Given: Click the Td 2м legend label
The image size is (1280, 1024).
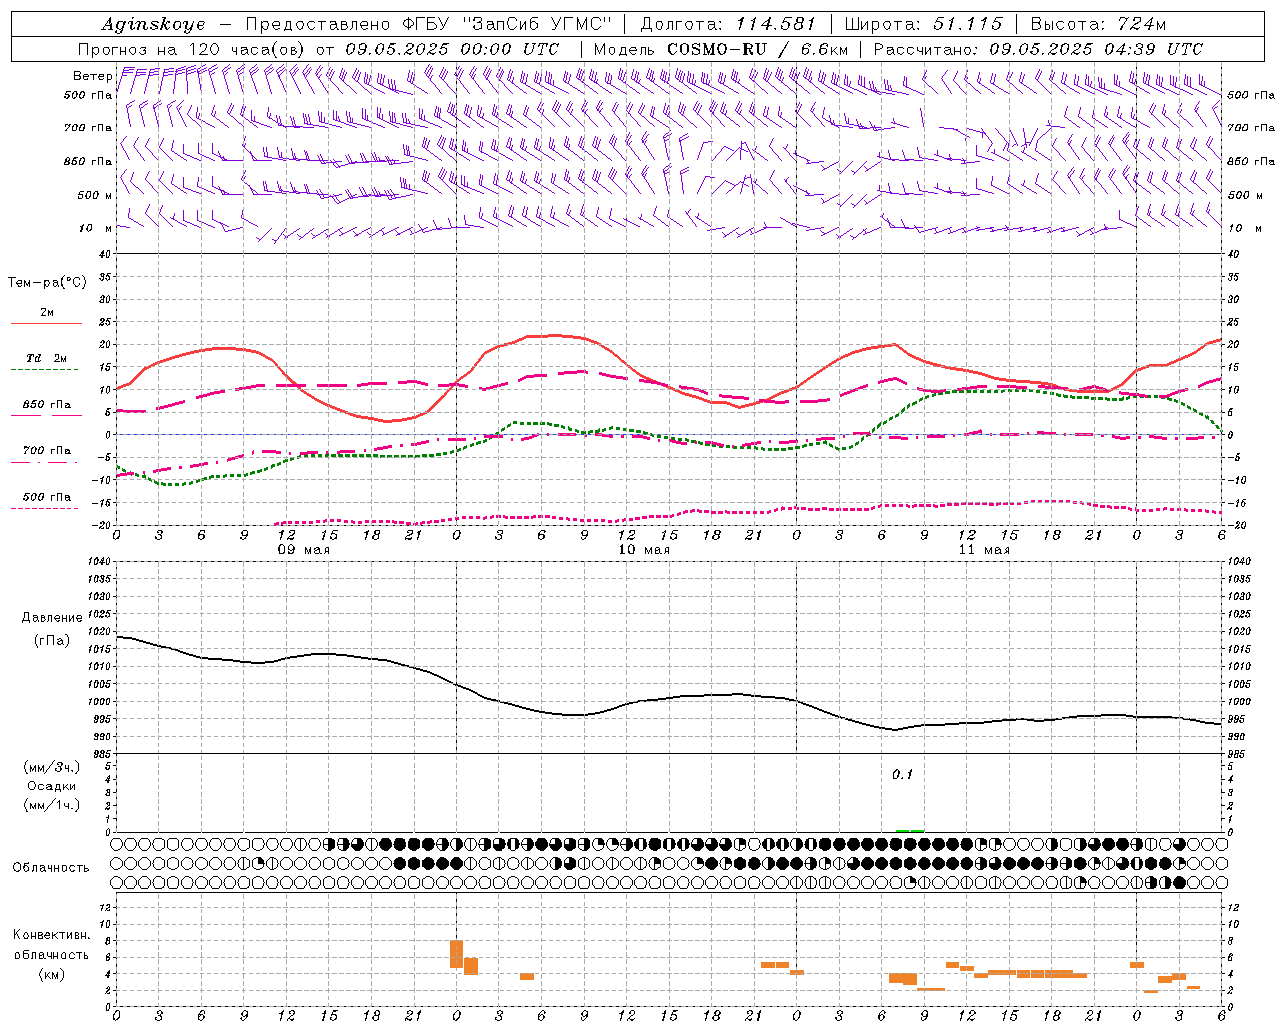Looking at the screenshot, I should coord(46,358).
